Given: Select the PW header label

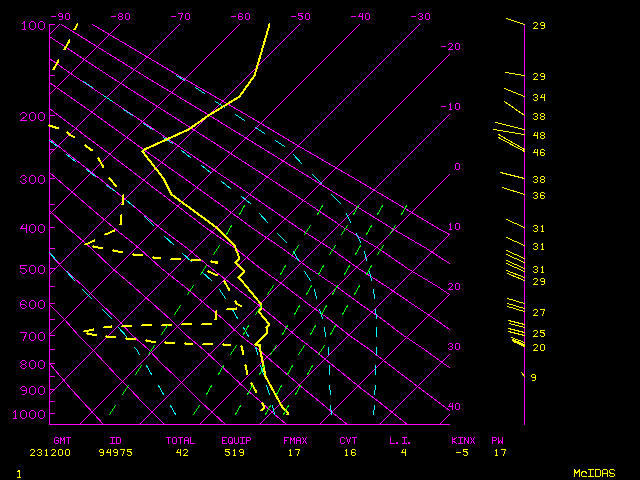Looking at the screenshot, I should click(498, 440).
